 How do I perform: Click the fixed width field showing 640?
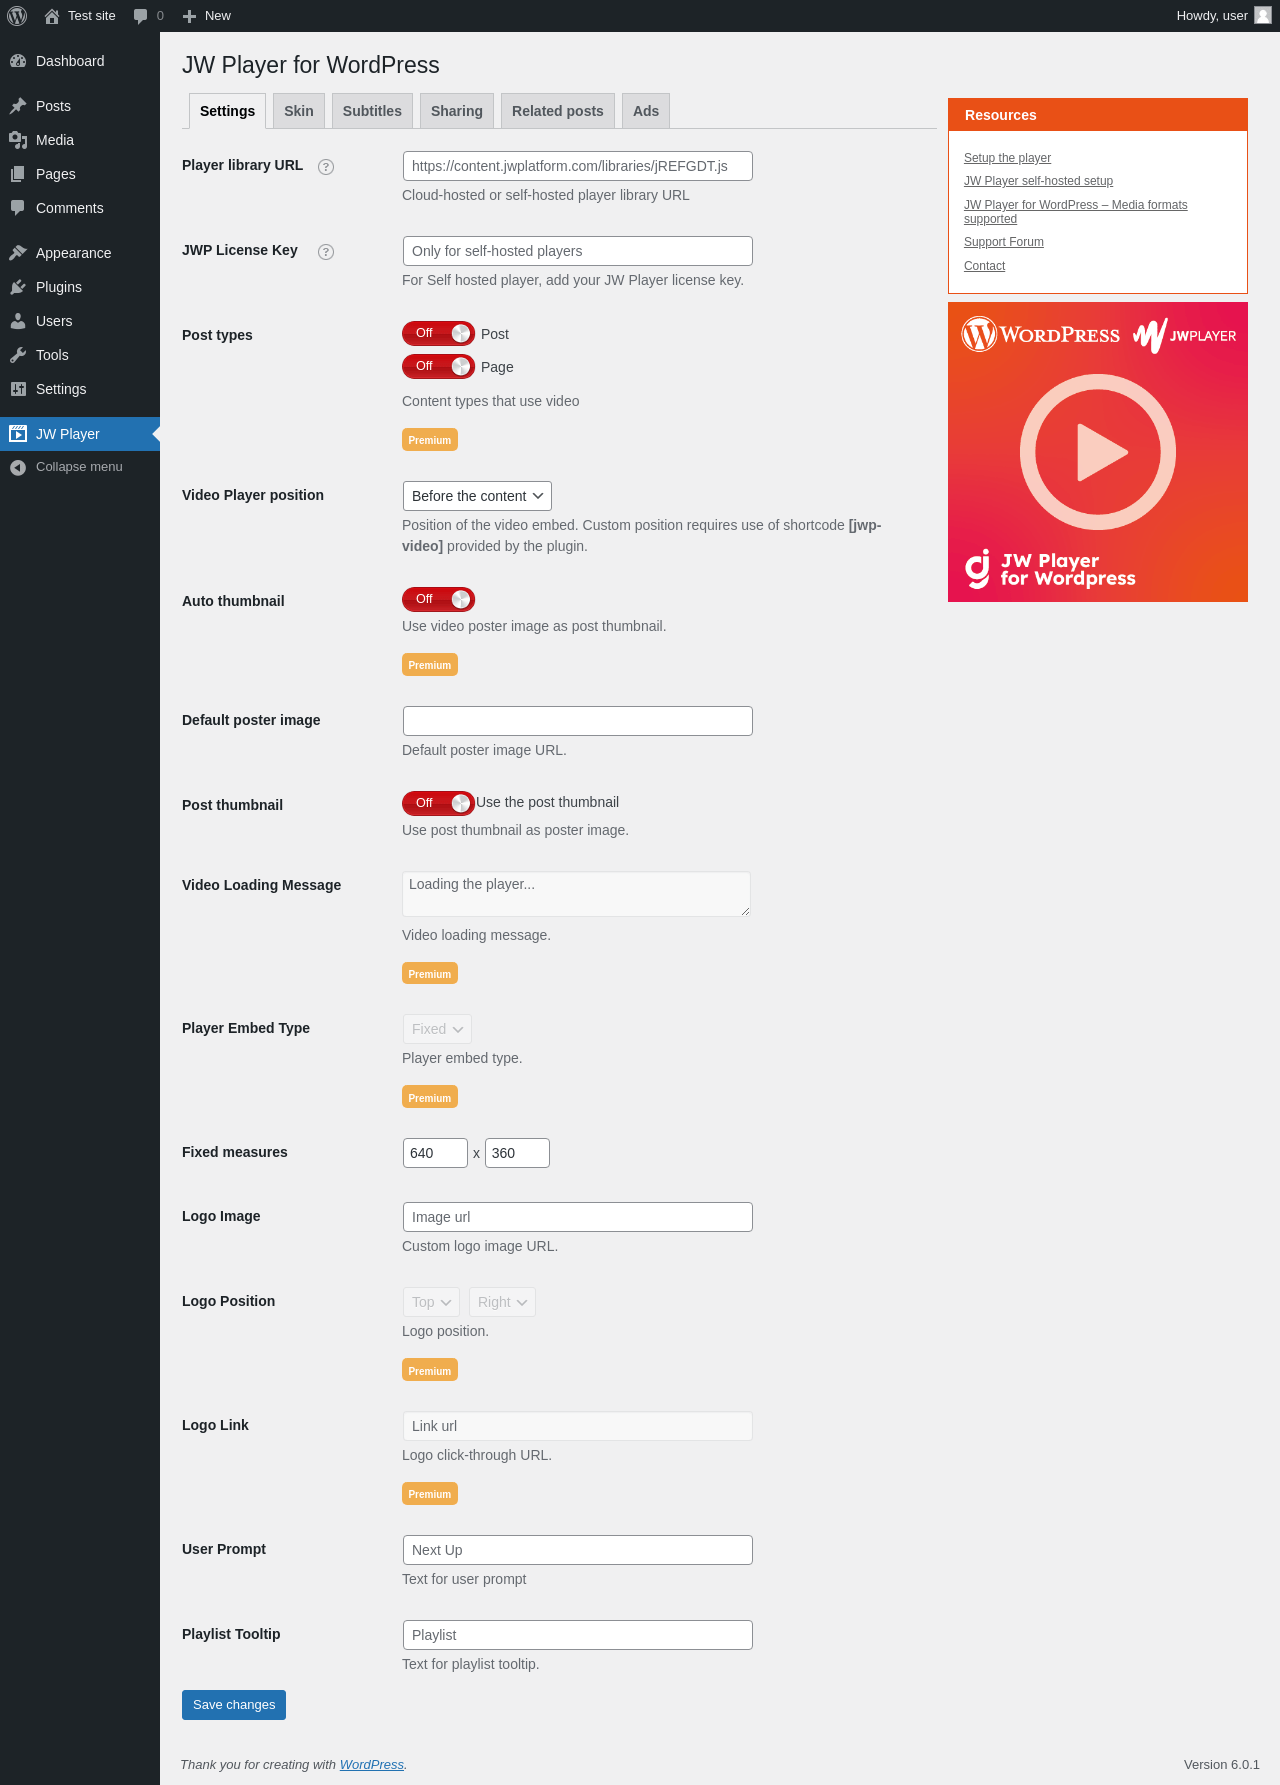coord(435,1153)
